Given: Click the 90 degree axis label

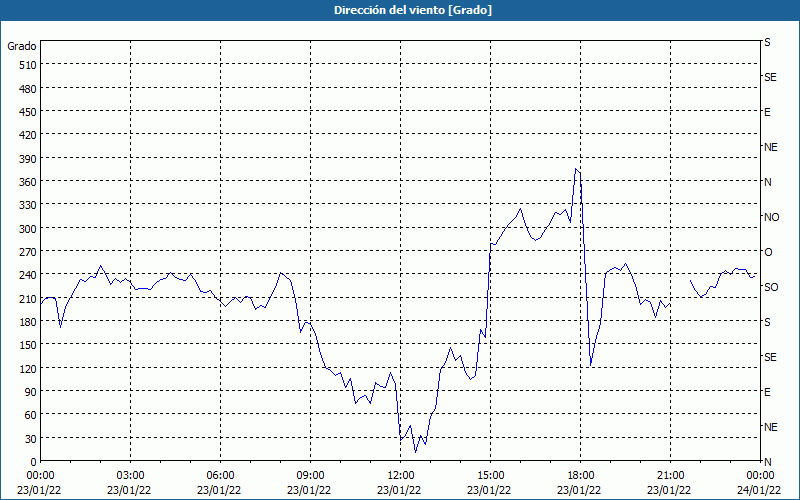Looking at the screenshot, I should click(x=31, y=392).
